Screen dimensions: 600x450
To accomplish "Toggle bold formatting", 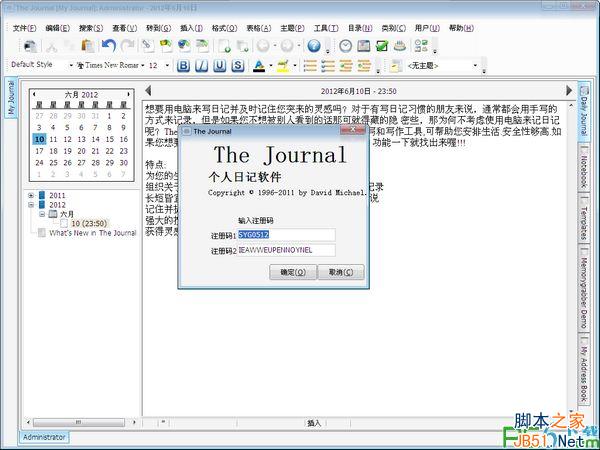I will [x=183, y=66].
